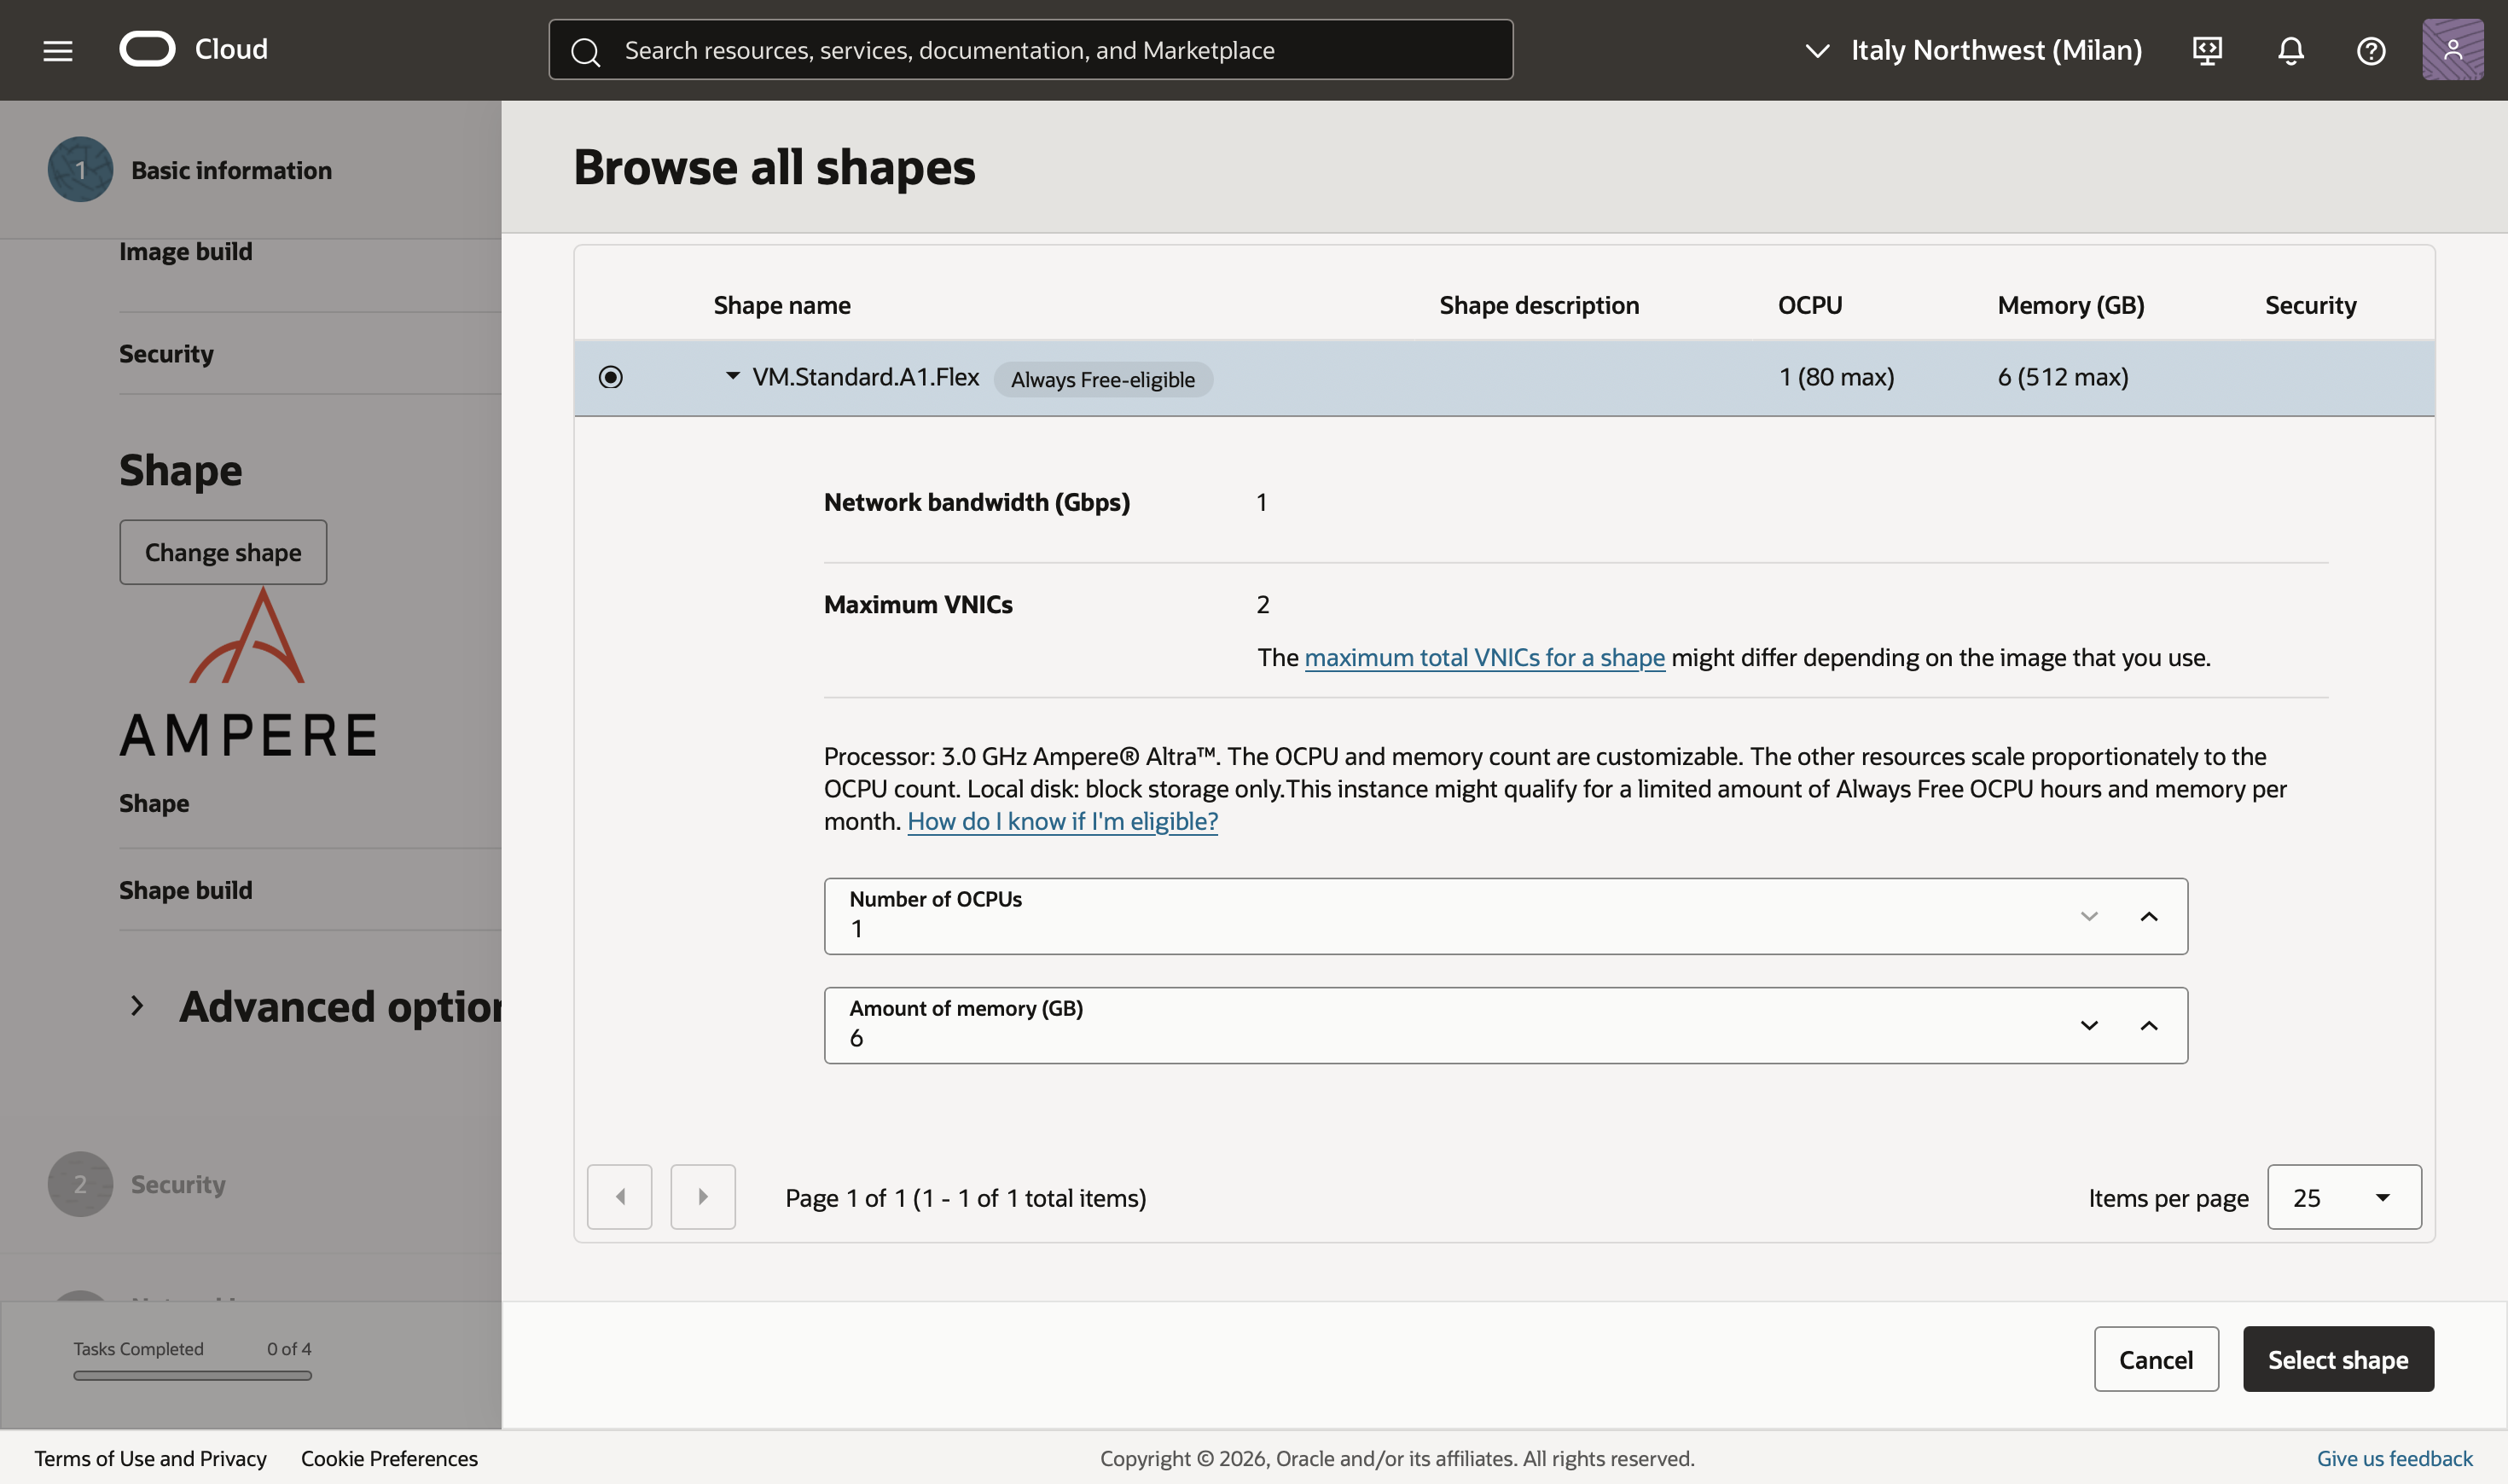The width and height of the screenshot is (2508, 1484).
Task: Click the Cancel button
Action: point(2155,1359)
